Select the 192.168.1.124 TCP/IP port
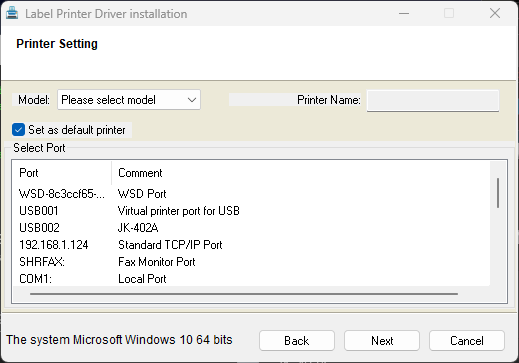The image size is (519, 363). tap(251, 245)
